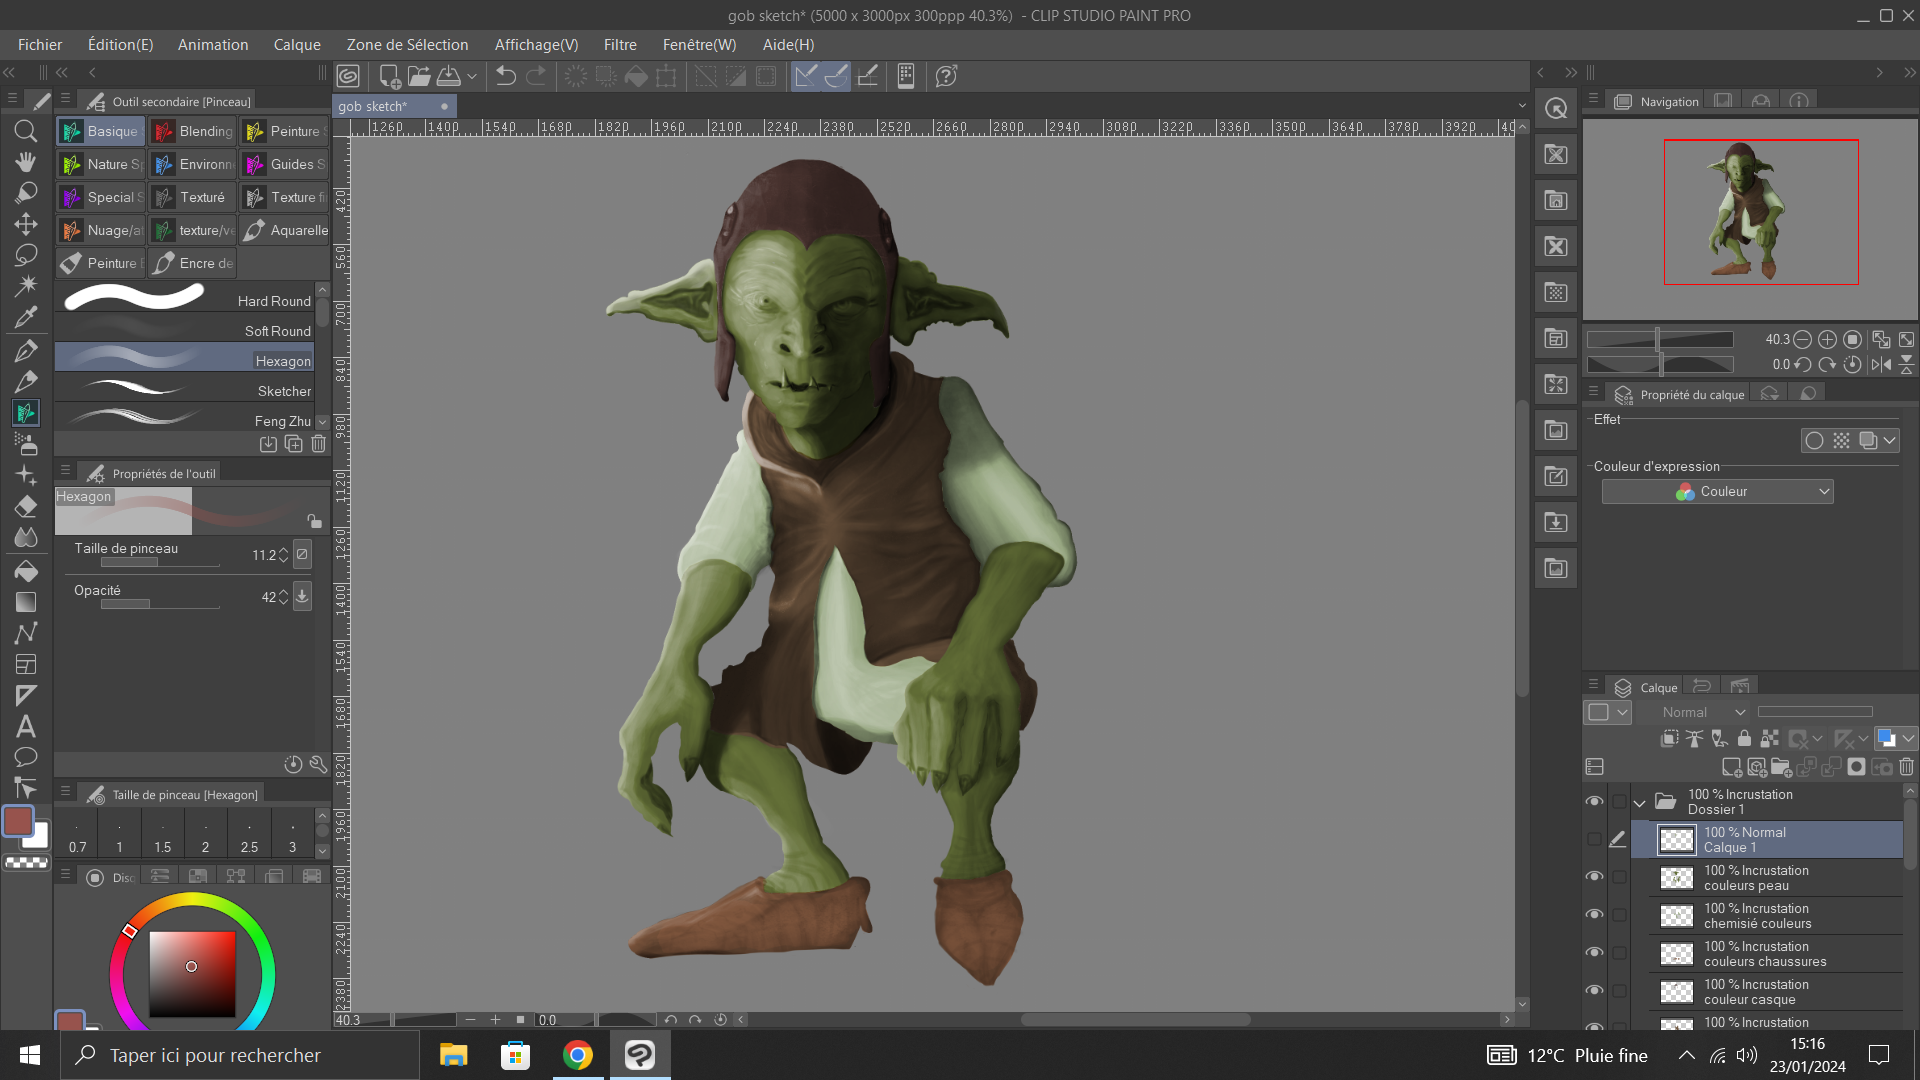The width and height of the screenshot is (1920, 1080).
Task: Click the delete layer trash icon
Action: (x=1906, y=767)
